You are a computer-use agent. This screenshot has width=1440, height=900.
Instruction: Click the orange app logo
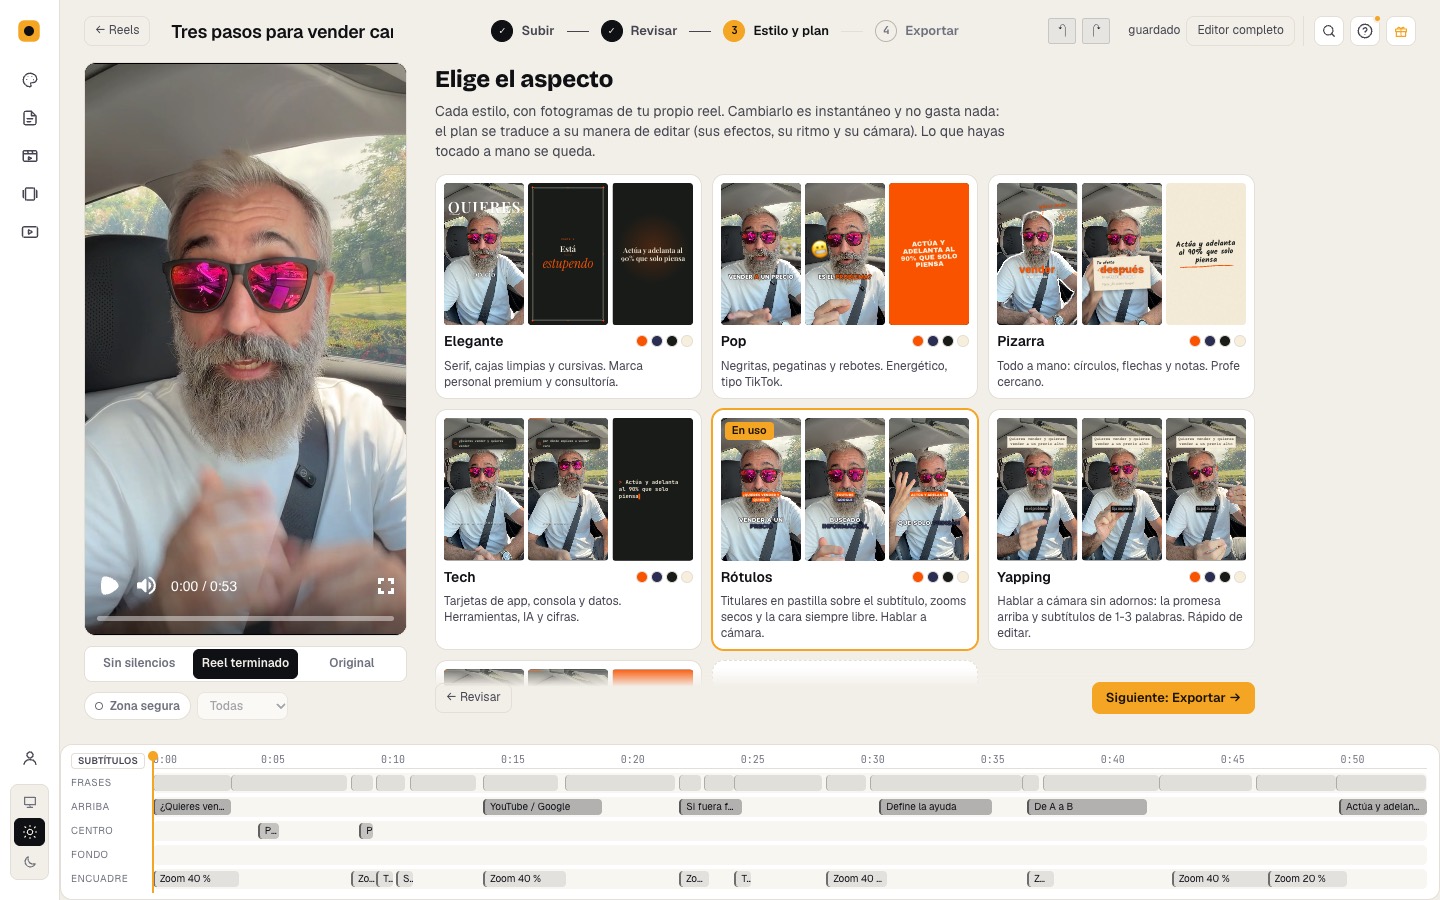click(x=29, y=31)
